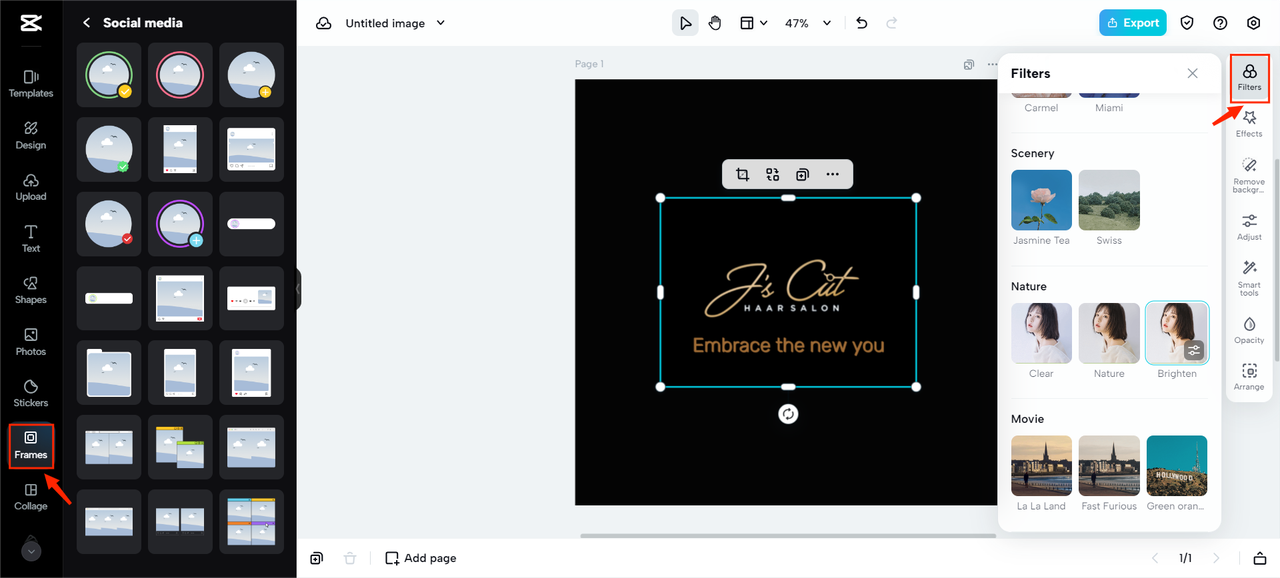Click the horizontal canvas scrollbar
The height and width of the screenshot is (578, 1280).
tap(787, 536)
